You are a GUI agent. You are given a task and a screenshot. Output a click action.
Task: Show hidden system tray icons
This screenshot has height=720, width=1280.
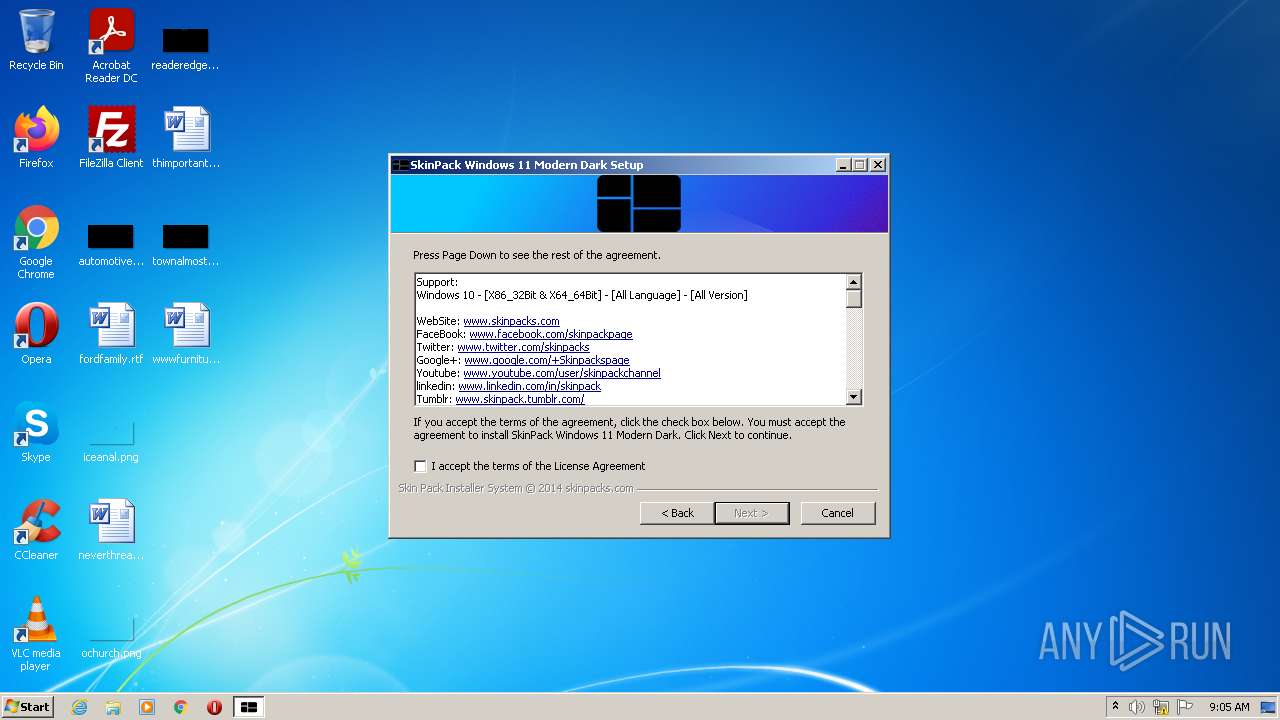pos(1115,707)
